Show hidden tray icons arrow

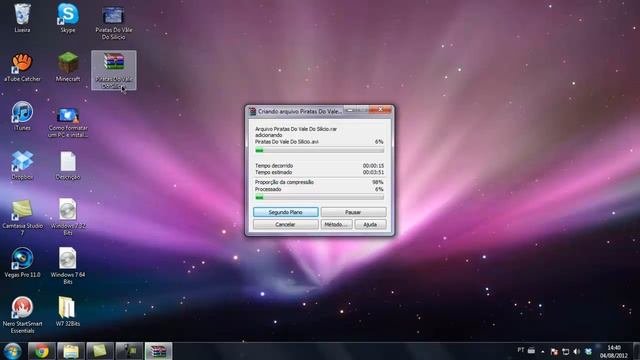coord(542,351)
